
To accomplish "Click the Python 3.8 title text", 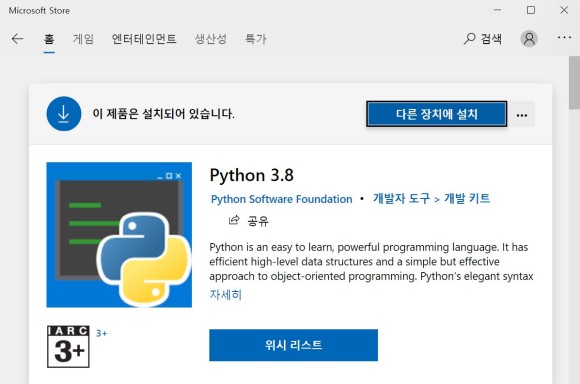I will tap(252, 175).
